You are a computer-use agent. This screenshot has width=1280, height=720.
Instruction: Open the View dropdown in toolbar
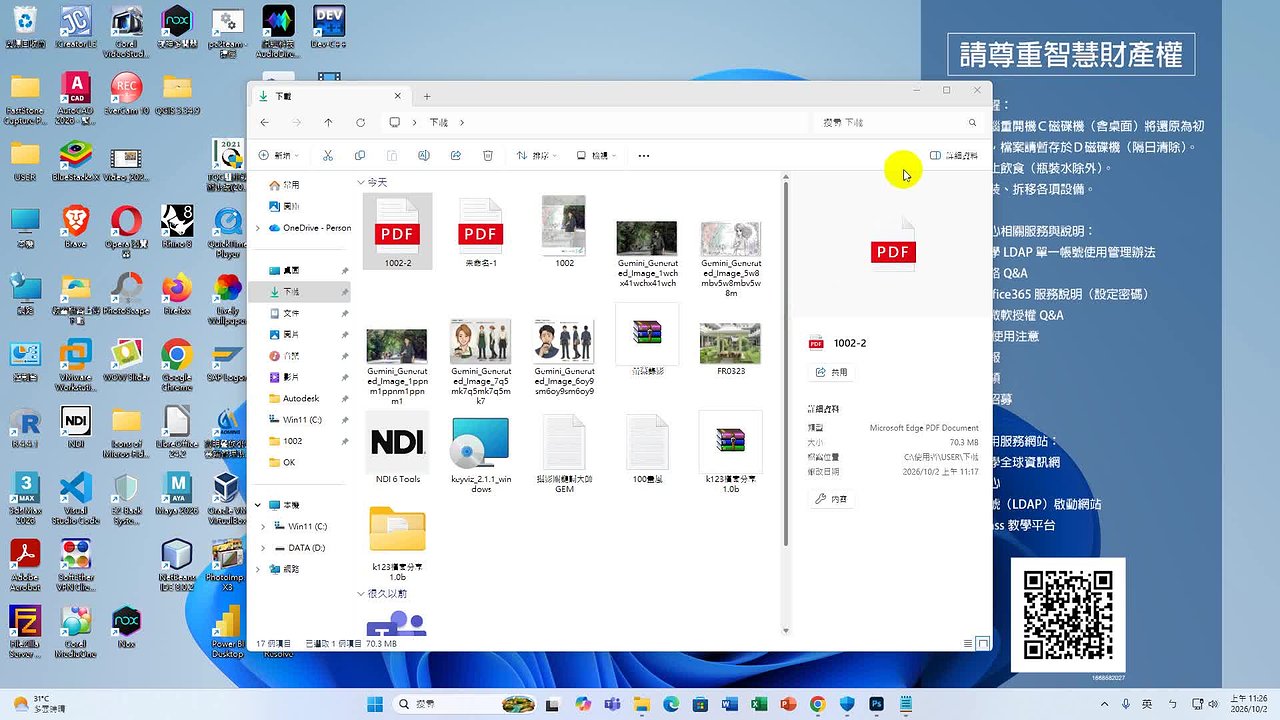(596, 156)
